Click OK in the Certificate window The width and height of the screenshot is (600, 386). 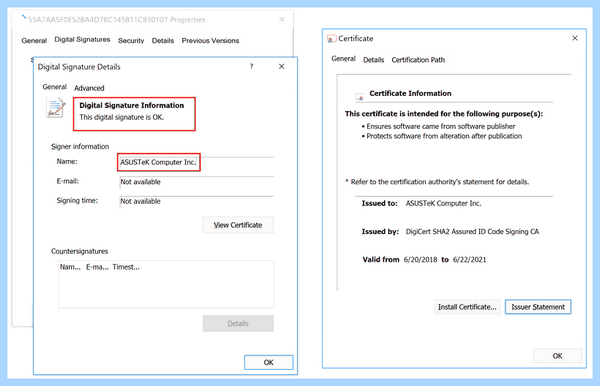558,356
